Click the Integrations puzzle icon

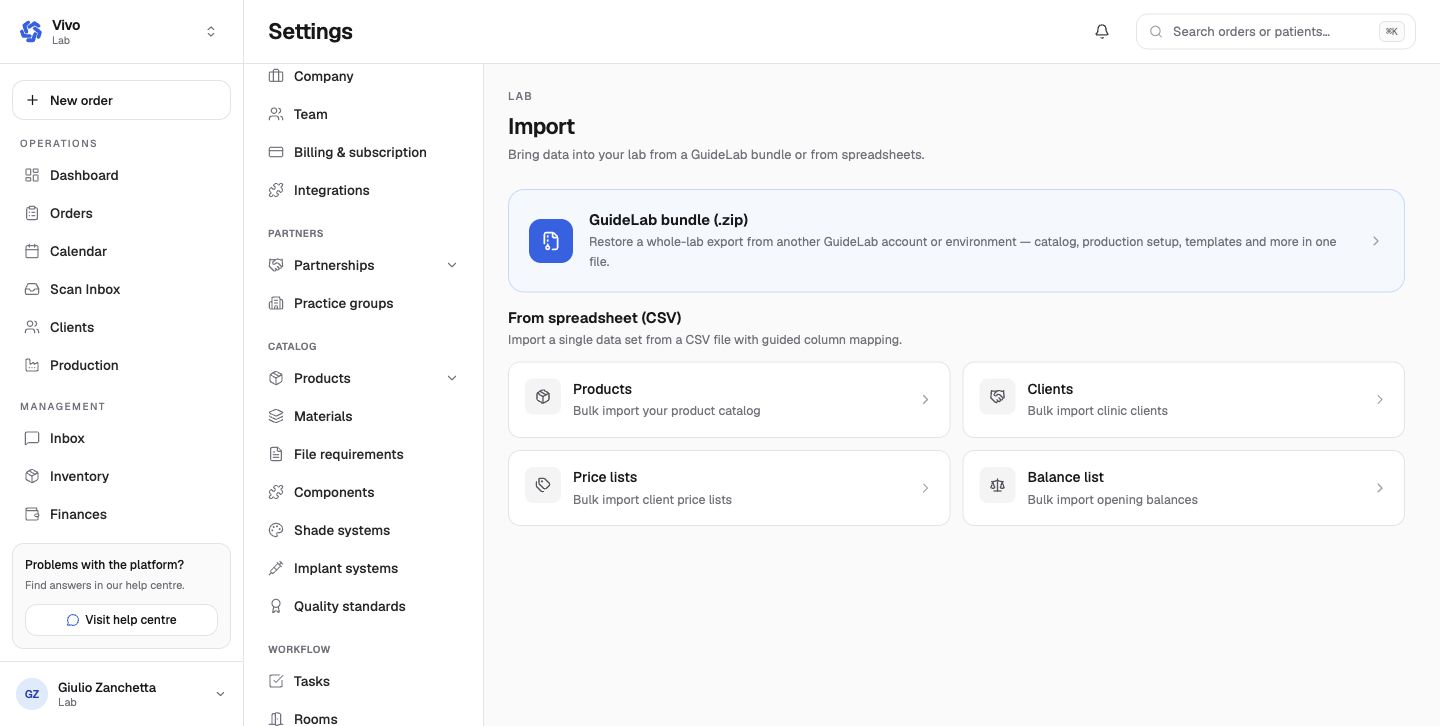(x=276, y=190)
